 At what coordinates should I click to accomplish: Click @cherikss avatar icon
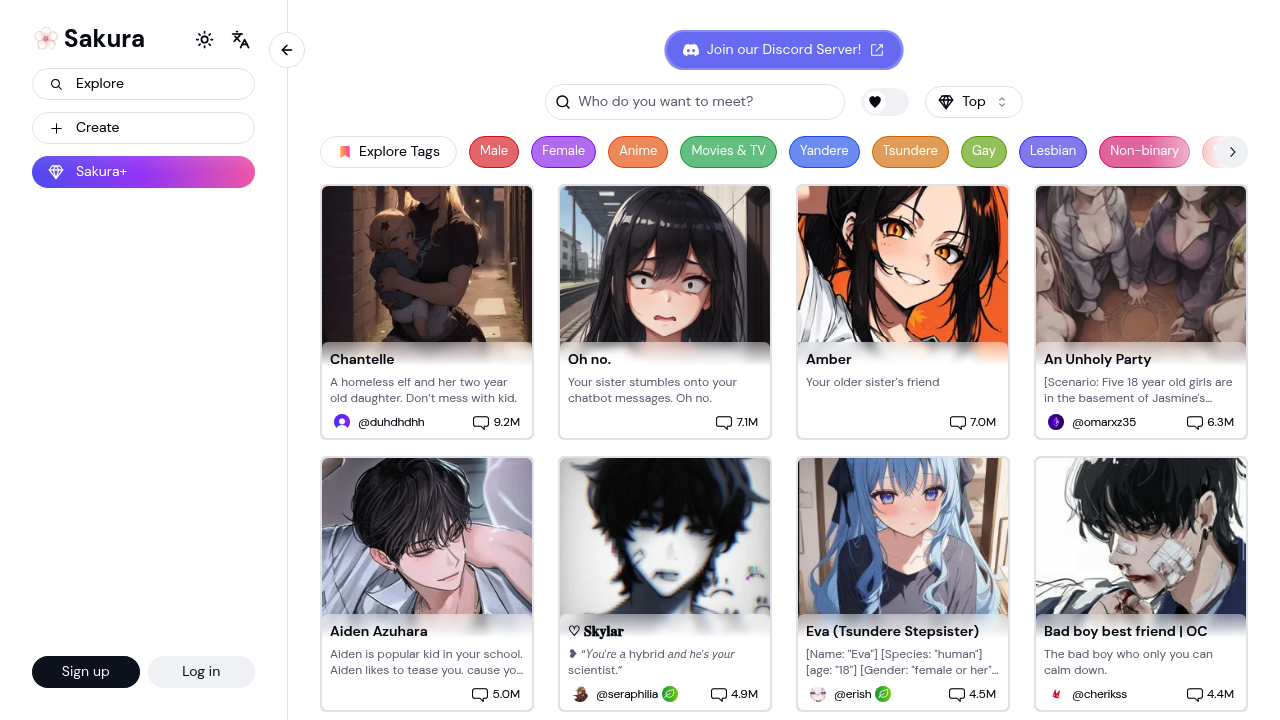(x=1056, y=694)
